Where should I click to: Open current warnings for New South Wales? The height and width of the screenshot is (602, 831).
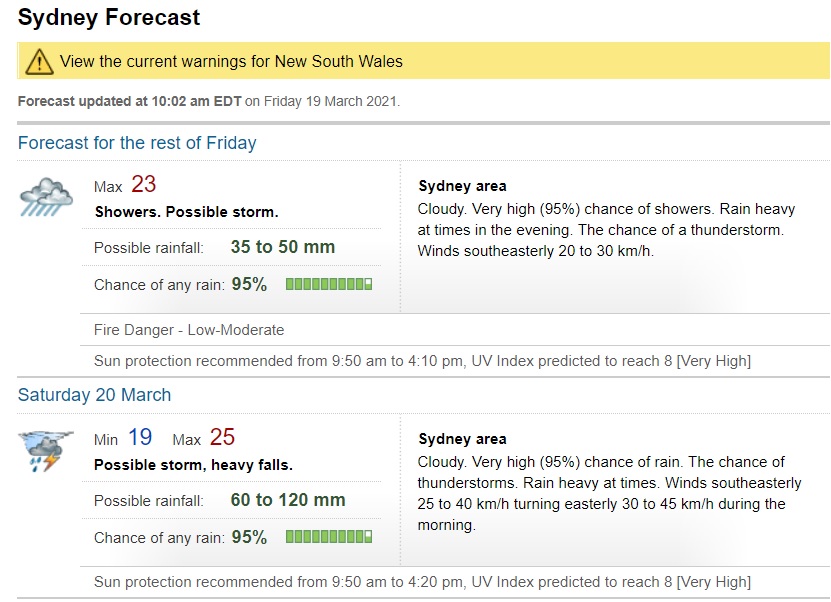point(231,62)
